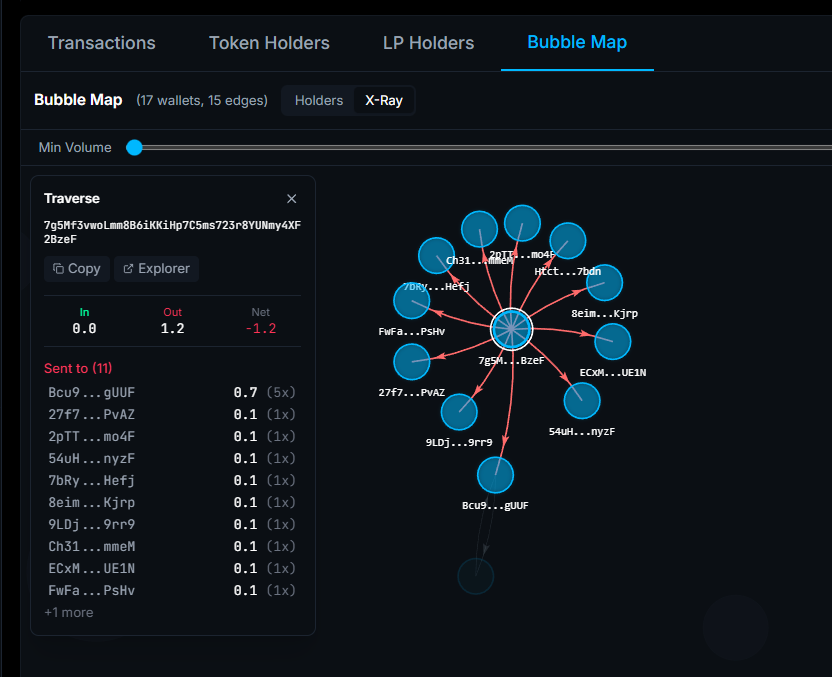832x677 pixels.
Task: Click the dimmed bubble below Bcu9...gUUF
Action: pyautogui.click(x=475, y=576)
